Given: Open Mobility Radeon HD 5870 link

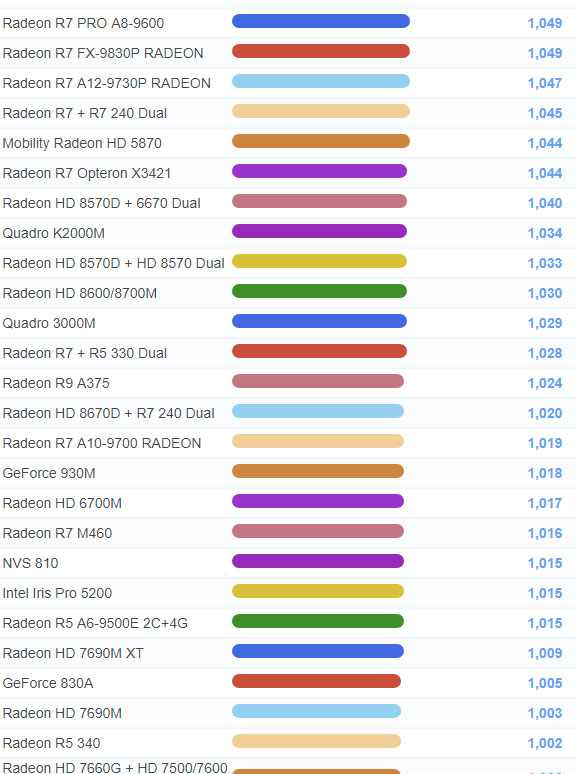Looking at the screenshot, I should point(82,143).
